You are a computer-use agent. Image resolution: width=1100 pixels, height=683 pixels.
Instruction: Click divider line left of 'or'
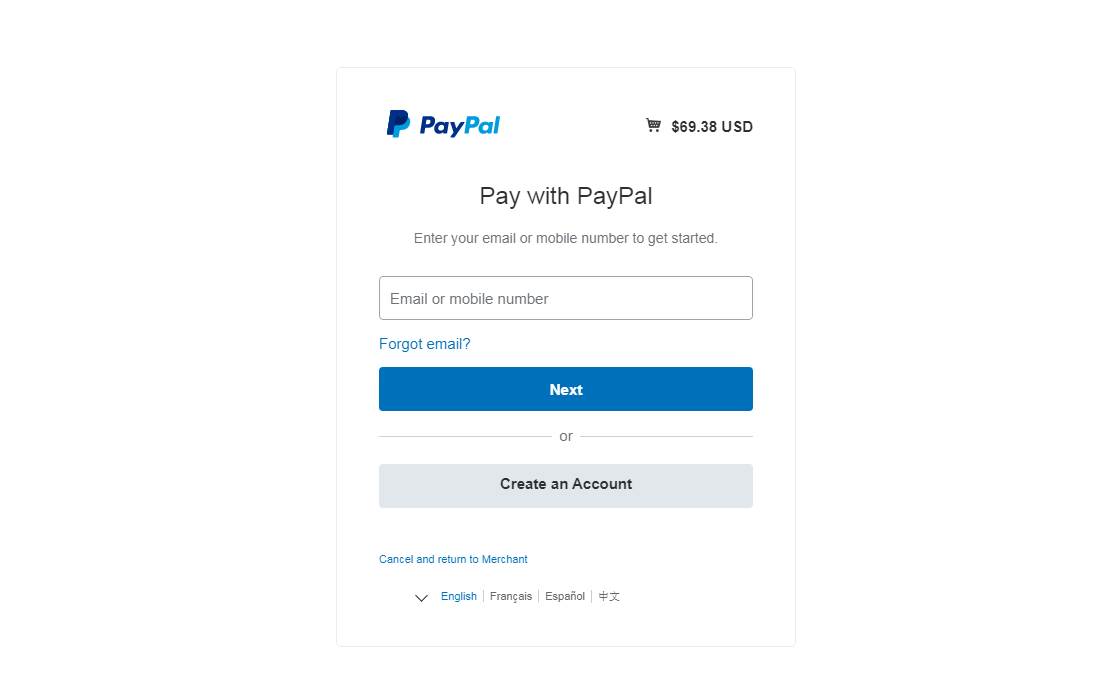click(465, 436)
